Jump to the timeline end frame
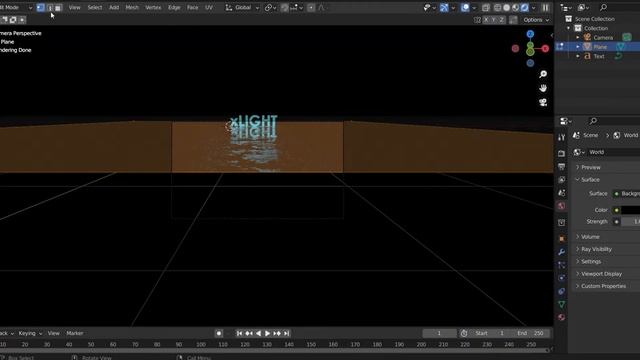This screenshot has width=640, height=360. point(287,333)
